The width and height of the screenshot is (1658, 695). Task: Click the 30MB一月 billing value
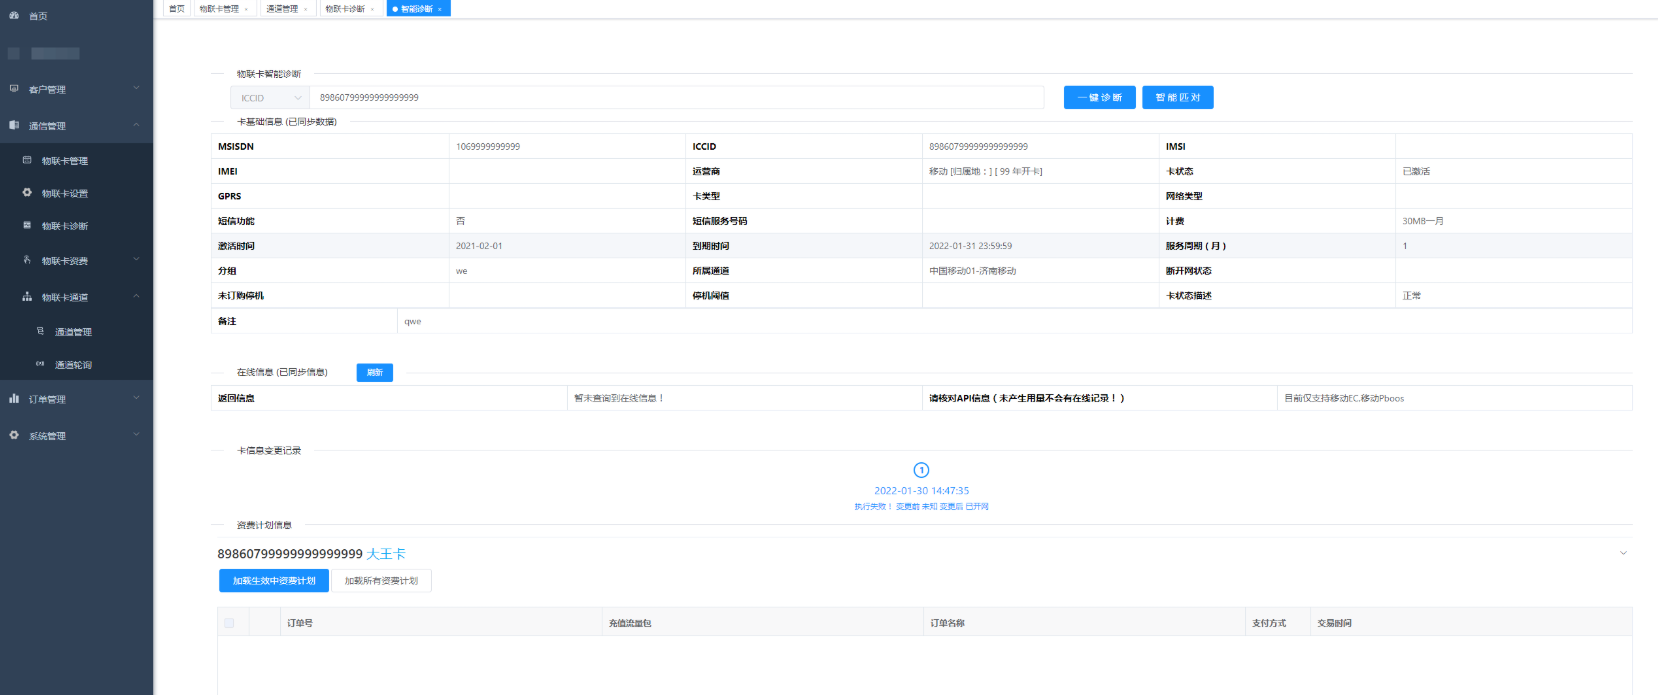(1423, 221)
